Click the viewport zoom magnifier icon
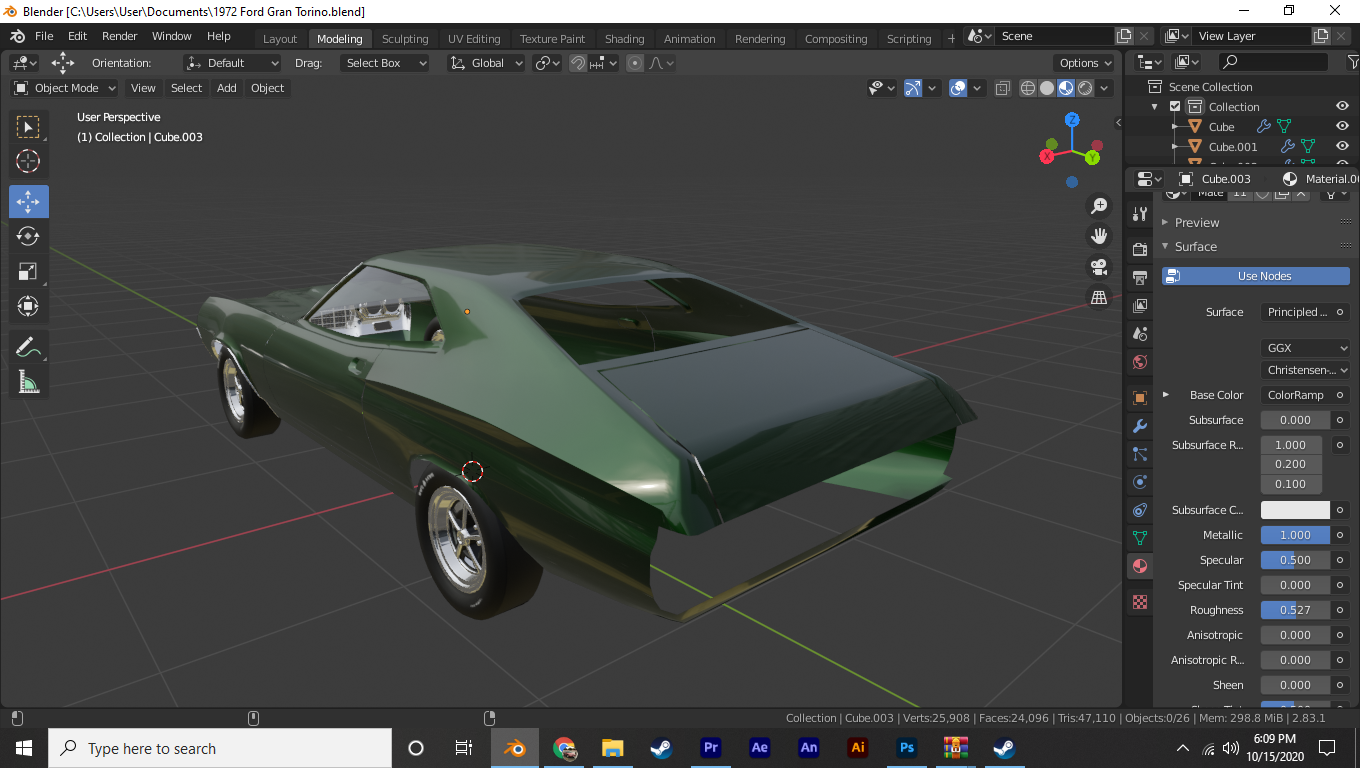Screen dimensions: 1360x768 tap(1099, 206)
